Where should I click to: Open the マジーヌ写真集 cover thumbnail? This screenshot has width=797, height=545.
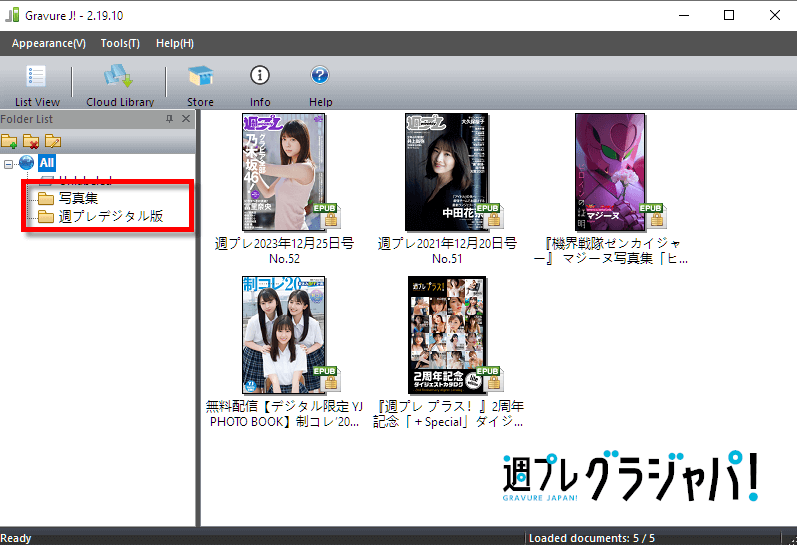click(610, 172)
